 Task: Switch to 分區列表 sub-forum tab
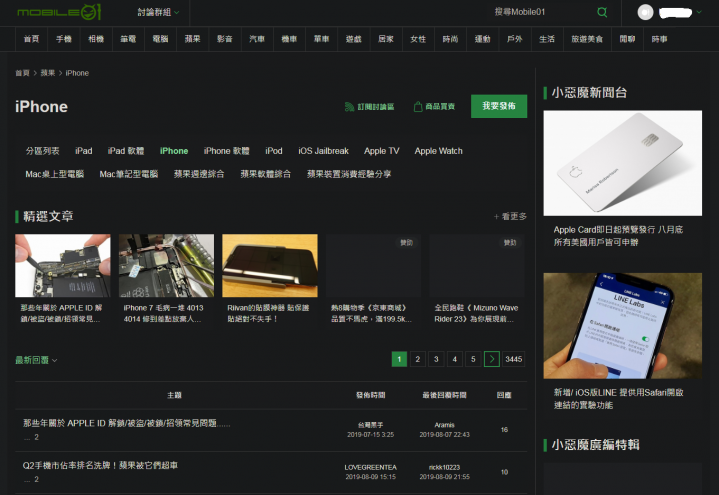tap(43, 151)
